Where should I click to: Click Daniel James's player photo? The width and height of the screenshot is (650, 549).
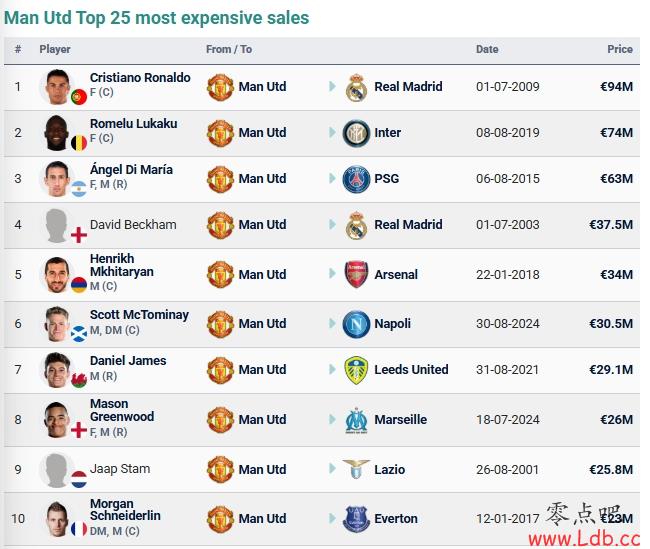[57, 370]
